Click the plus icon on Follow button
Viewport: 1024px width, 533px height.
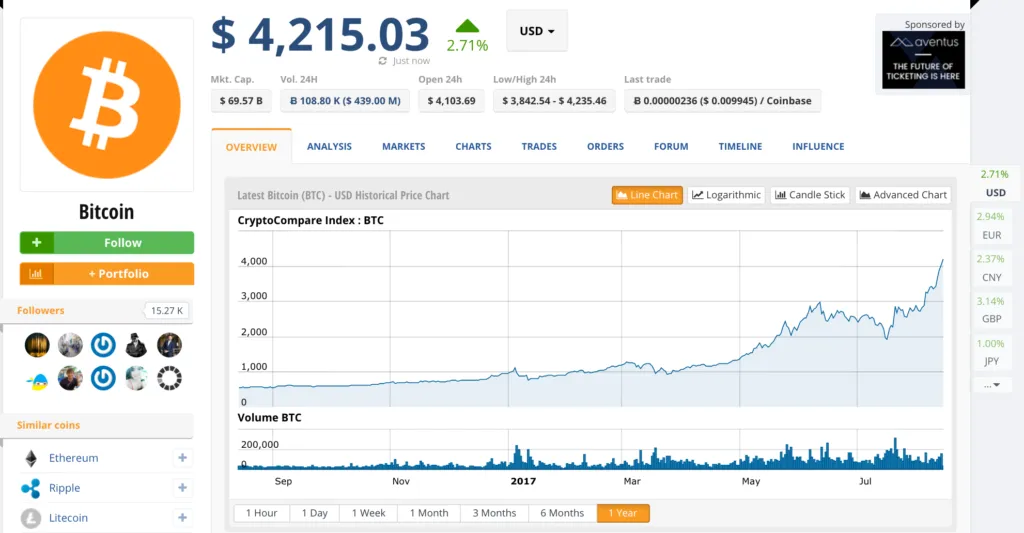37,242
